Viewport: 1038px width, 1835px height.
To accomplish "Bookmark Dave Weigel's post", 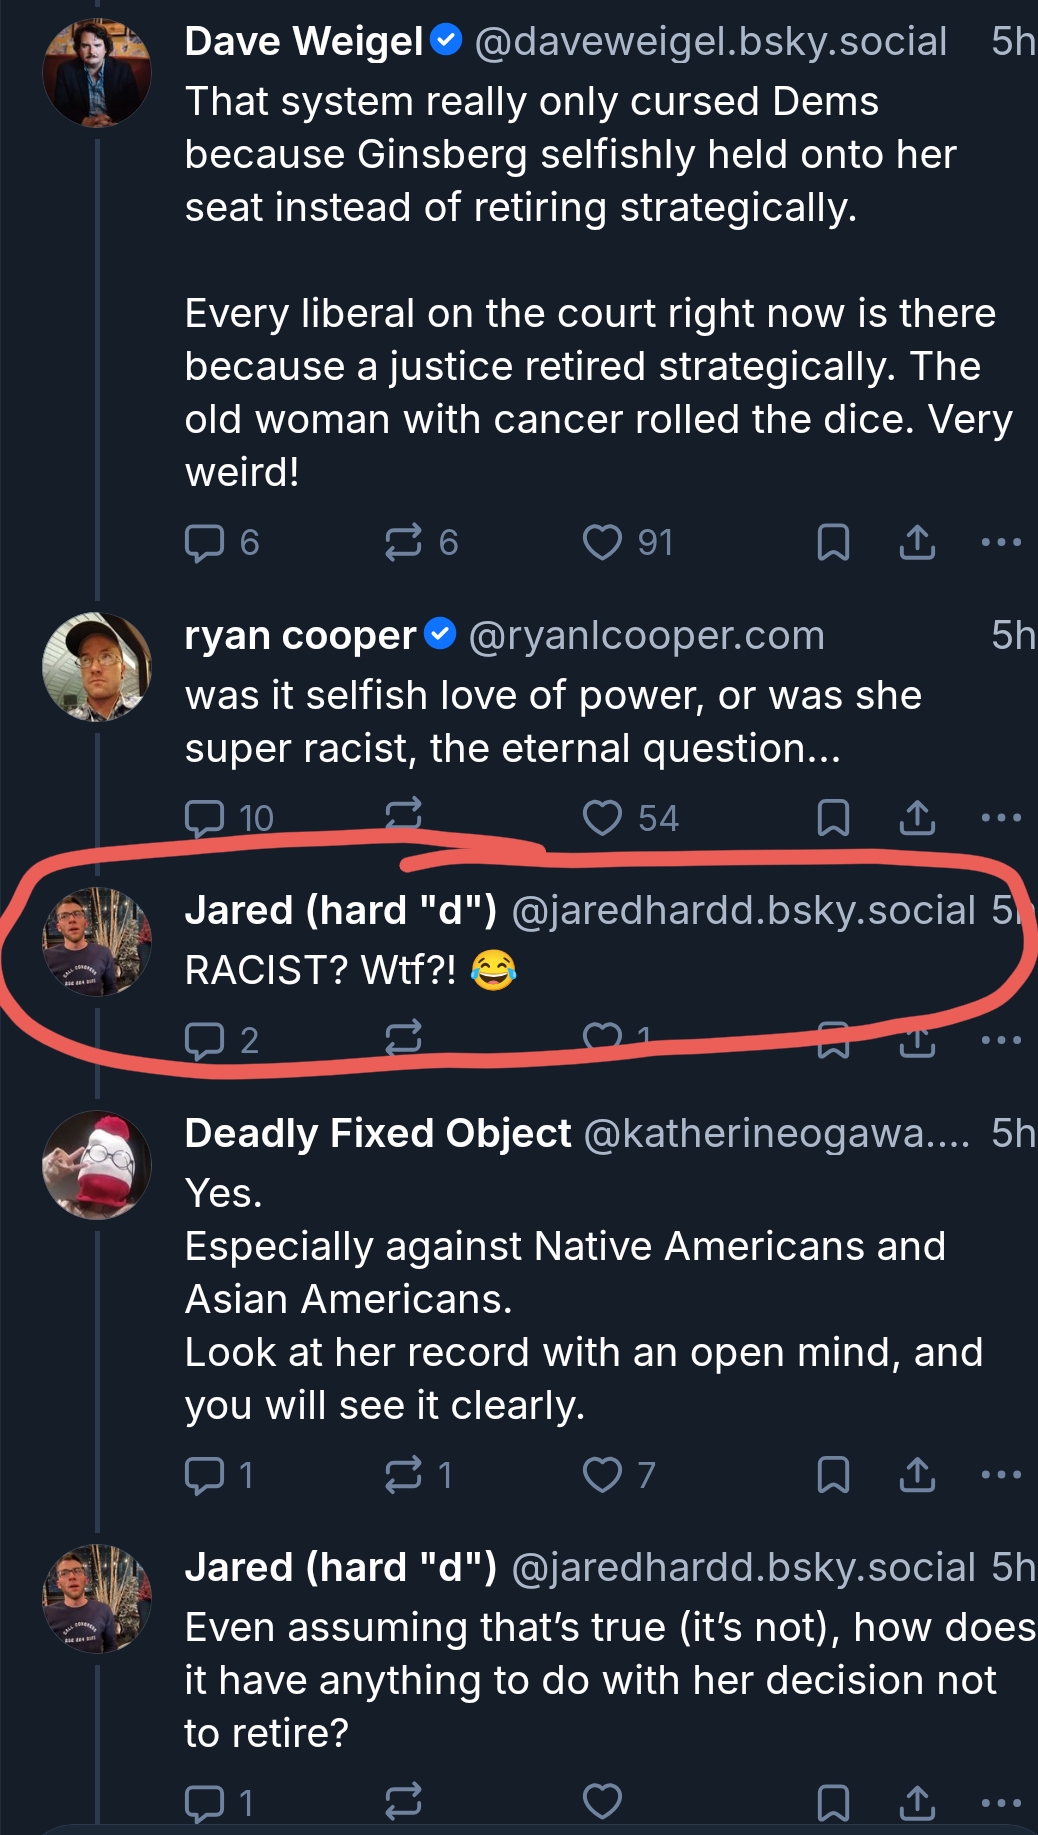I will pos(833,542).
